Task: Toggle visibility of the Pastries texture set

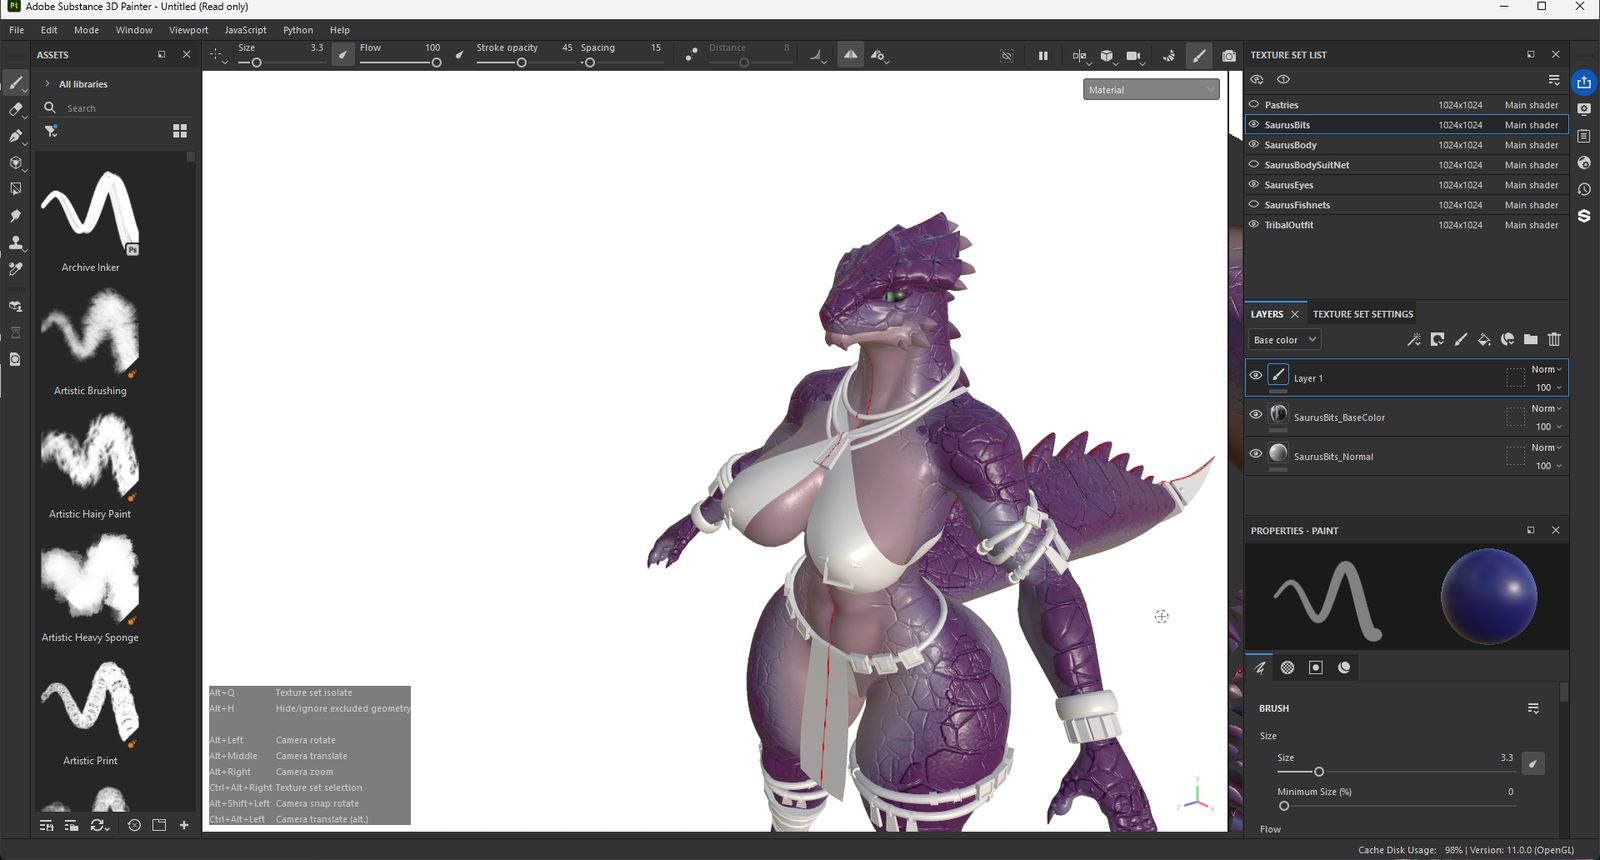Action: coord(1254,104)
